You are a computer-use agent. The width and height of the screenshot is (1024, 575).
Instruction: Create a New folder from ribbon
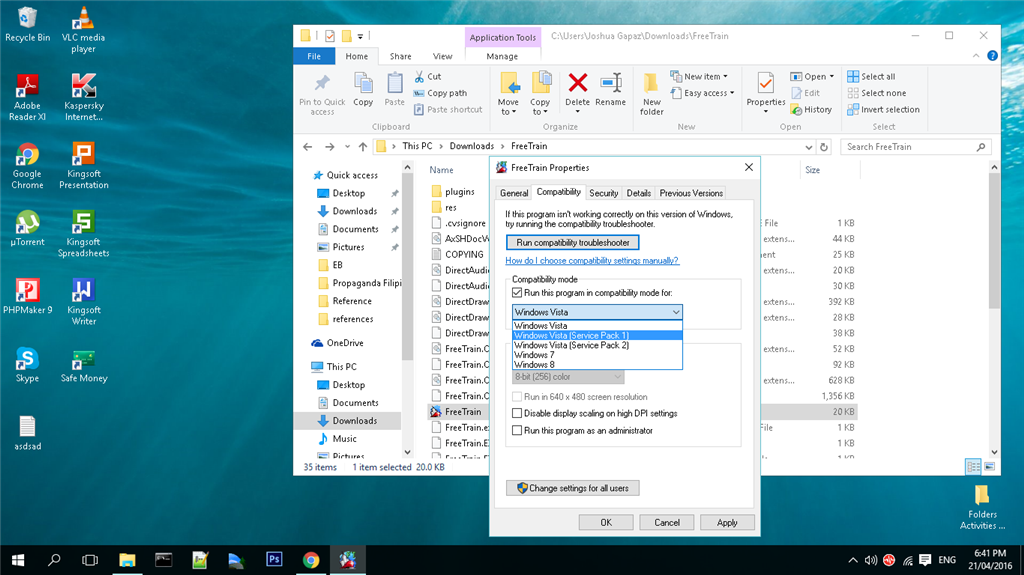(x=651, y=94)
